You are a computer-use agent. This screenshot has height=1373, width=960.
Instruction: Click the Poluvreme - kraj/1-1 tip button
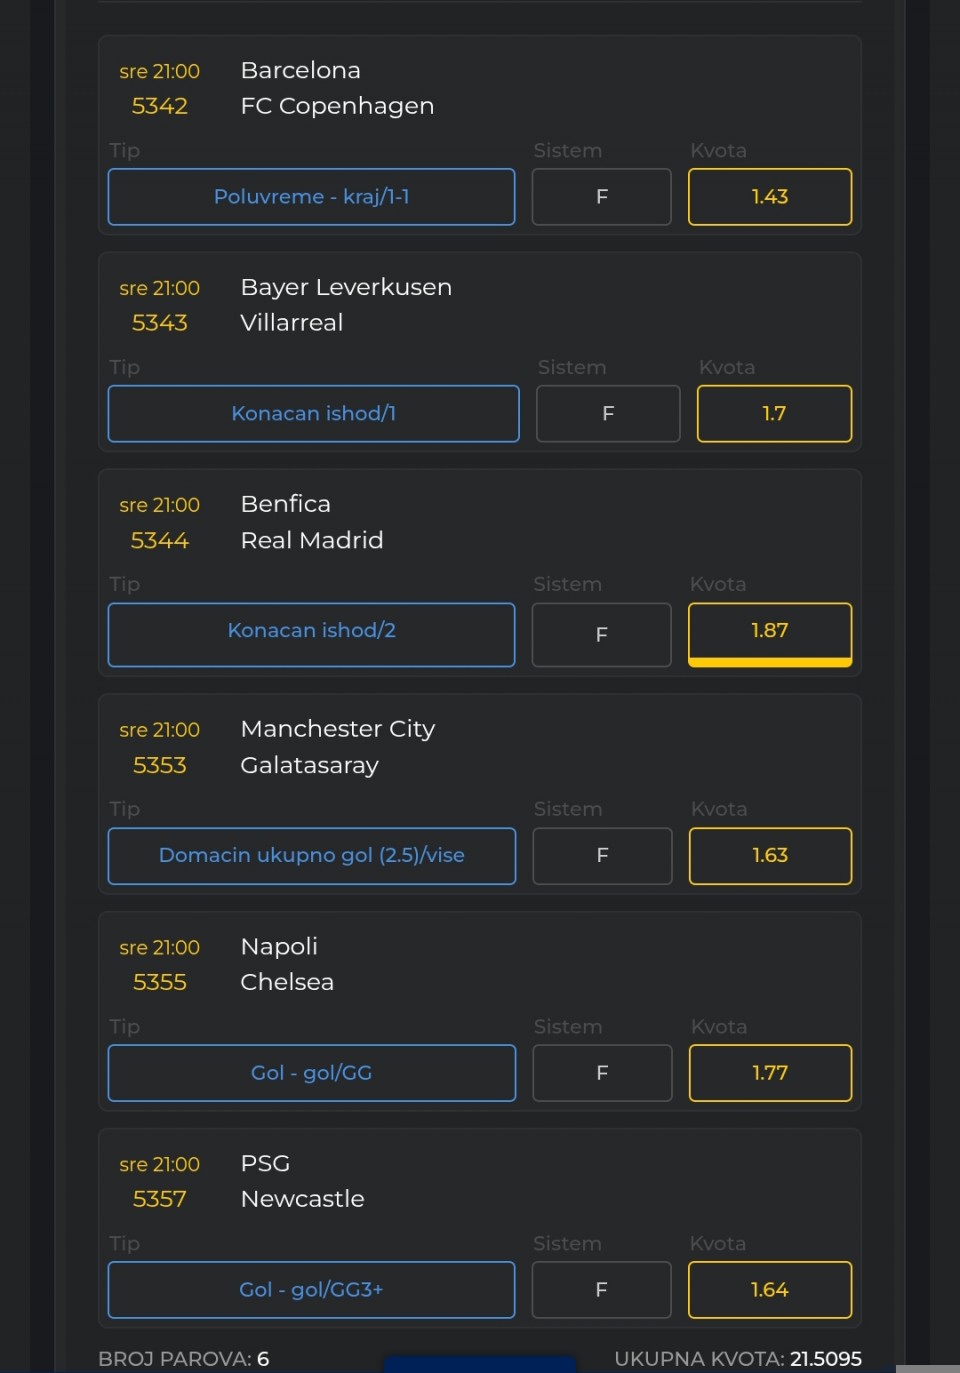click(311, 197)
